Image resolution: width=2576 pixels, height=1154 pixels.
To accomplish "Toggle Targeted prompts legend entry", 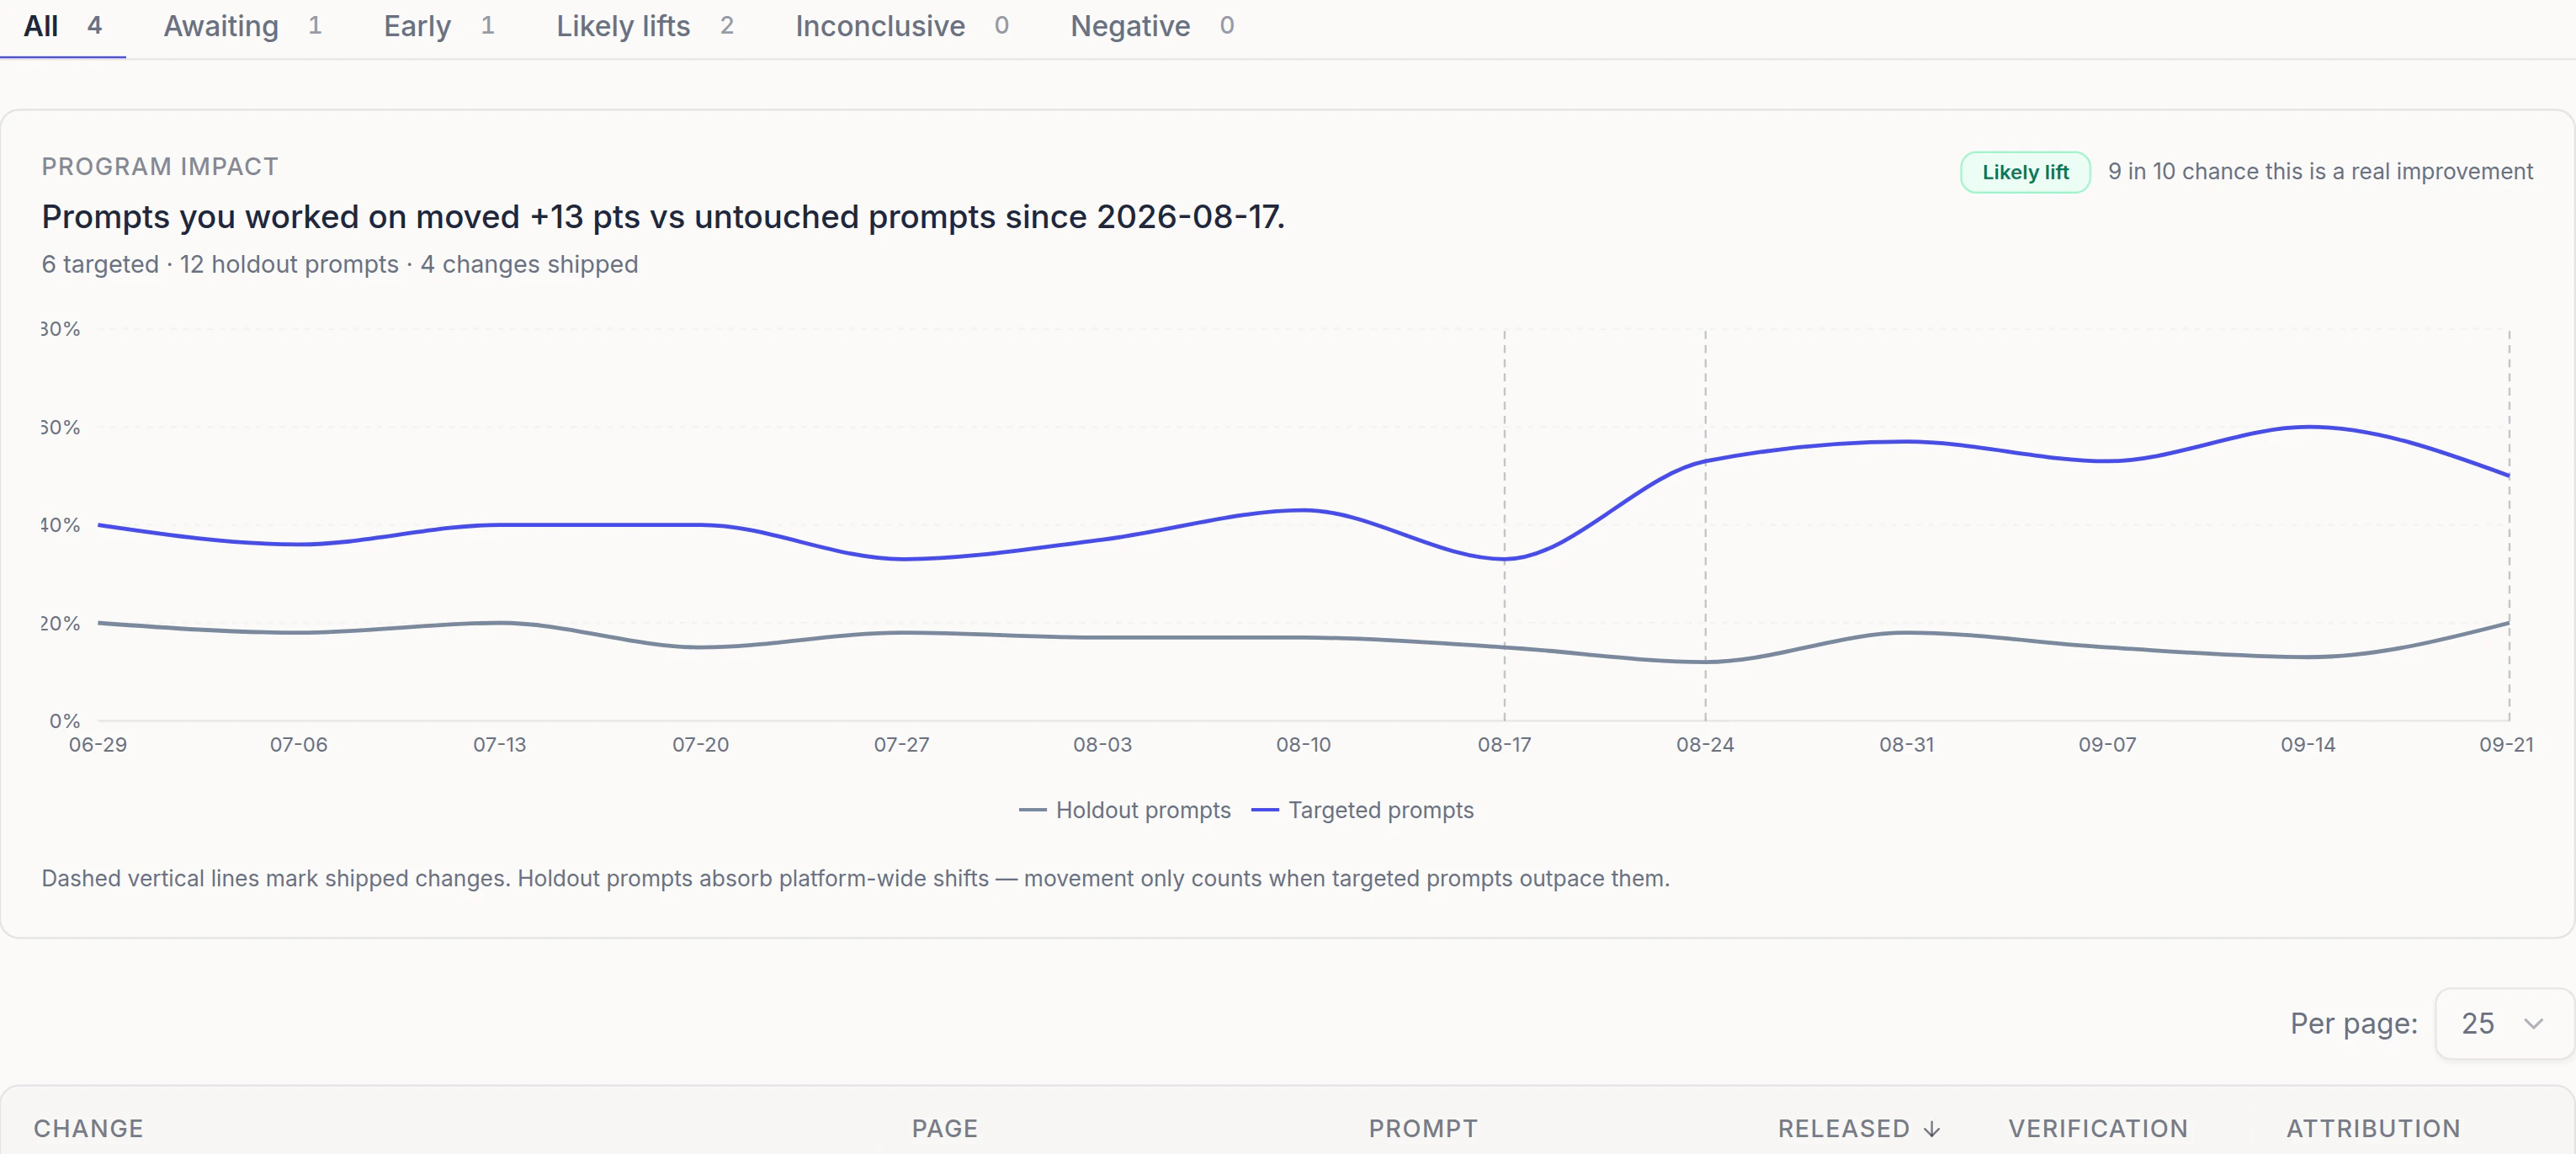I will [x=1363, y=810].
